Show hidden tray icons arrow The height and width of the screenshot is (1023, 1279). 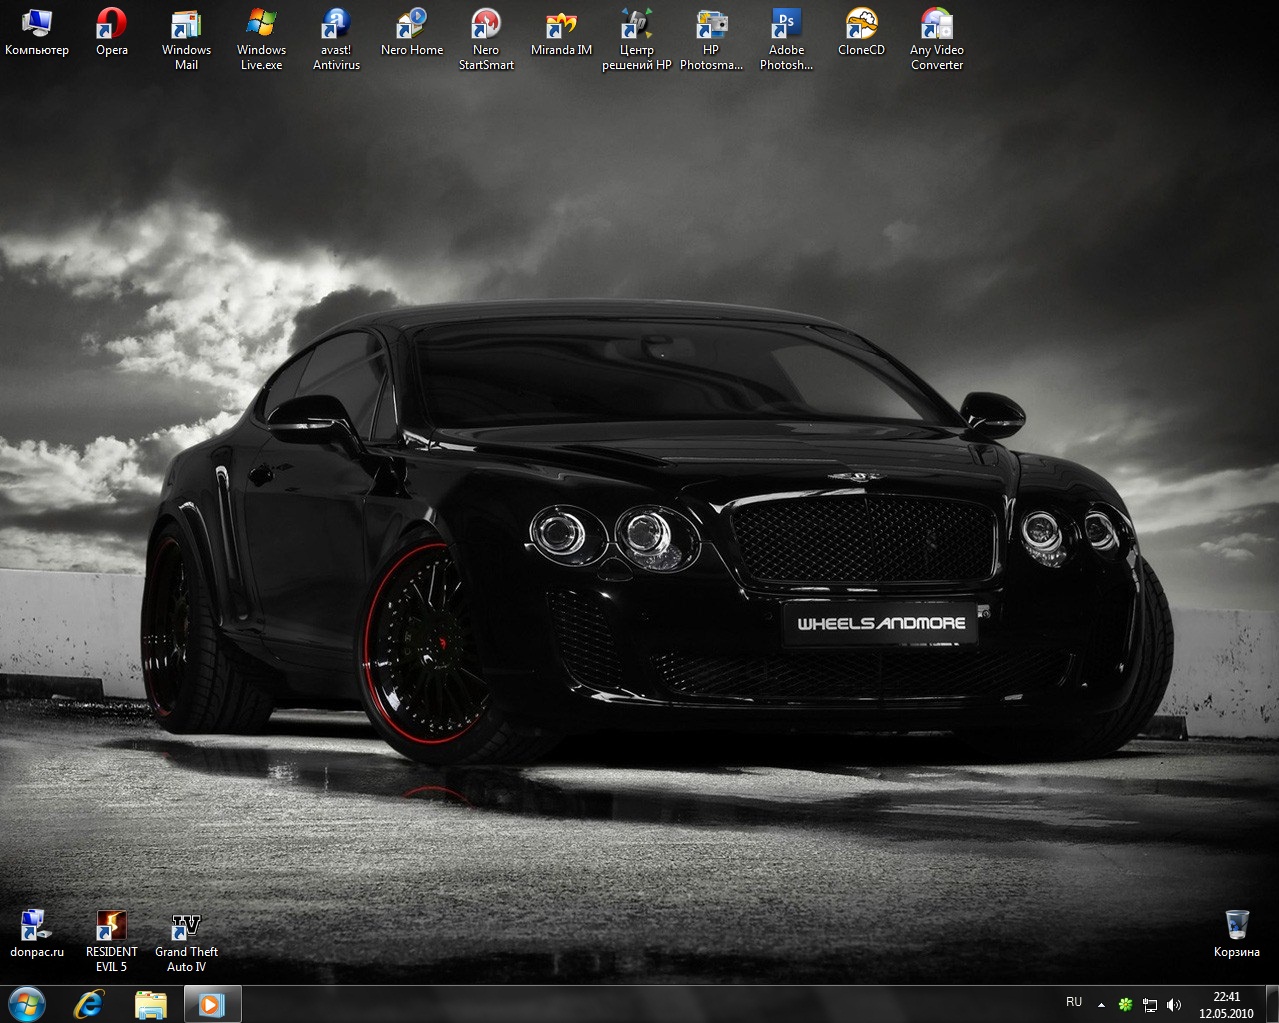coord(1101,1005)
